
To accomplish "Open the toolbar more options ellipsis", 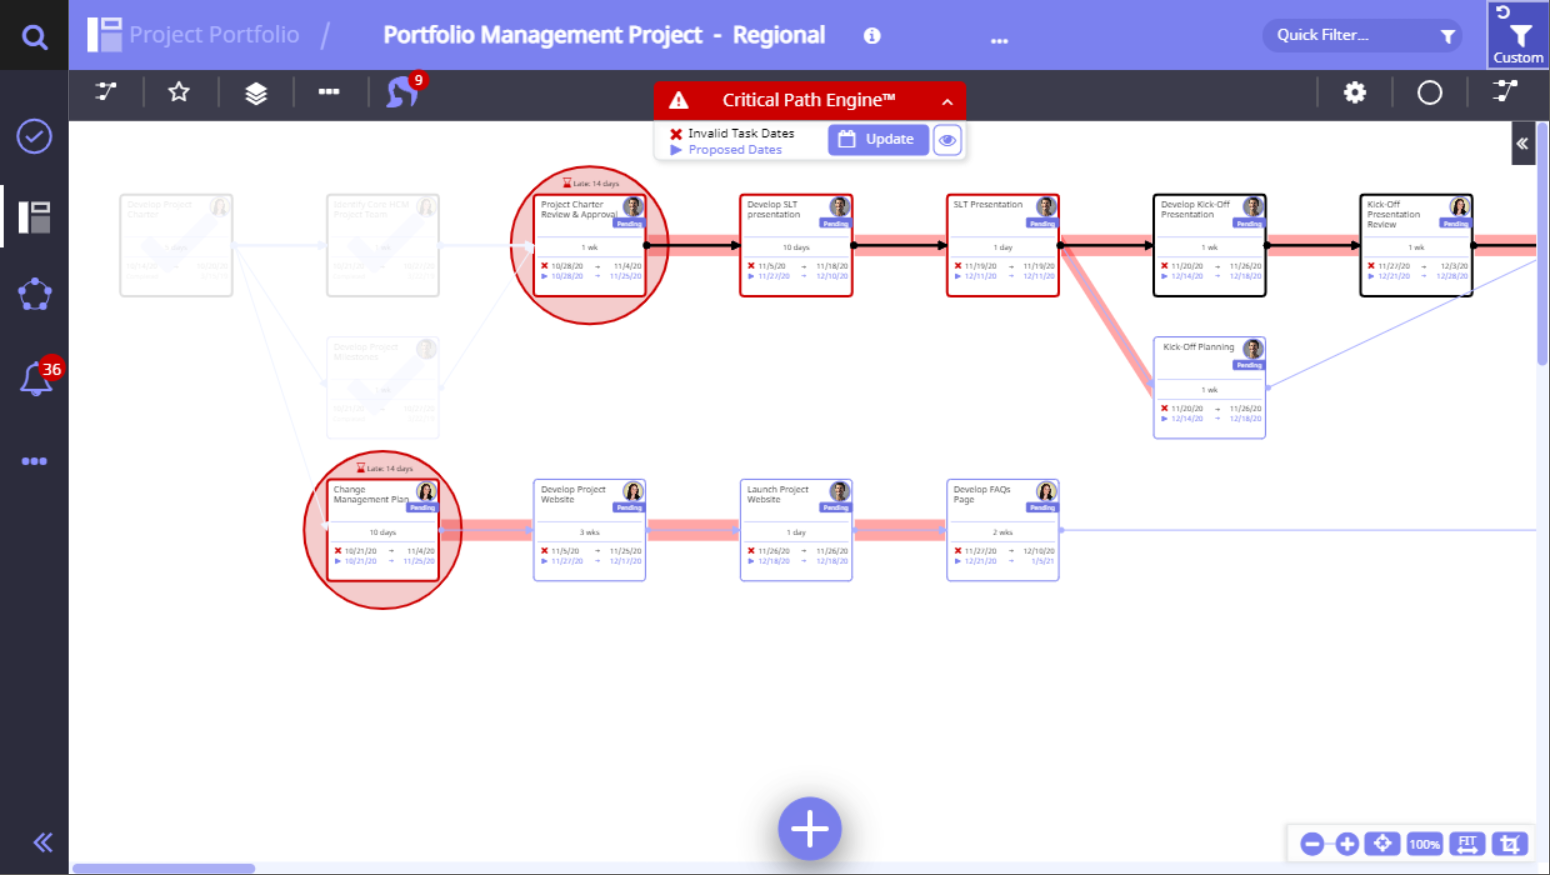I will [x=329, y=92].
